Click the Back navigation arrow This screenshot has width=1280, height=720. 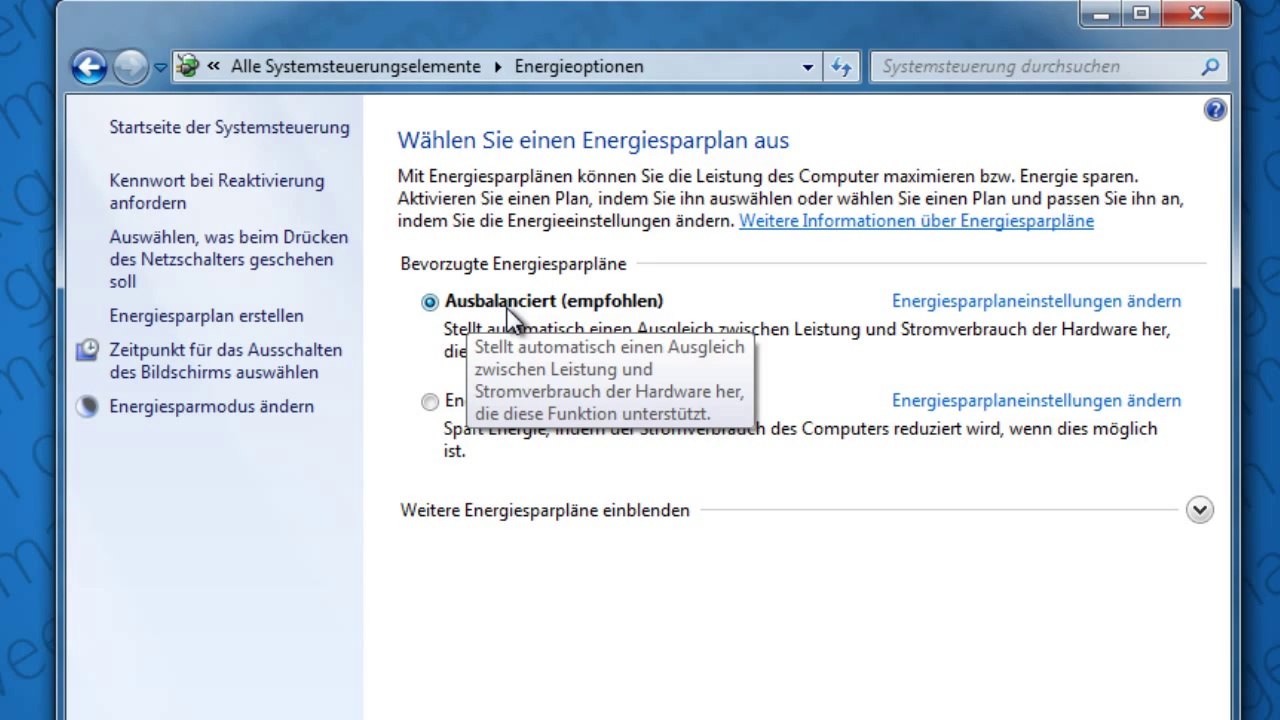[89, 67]
